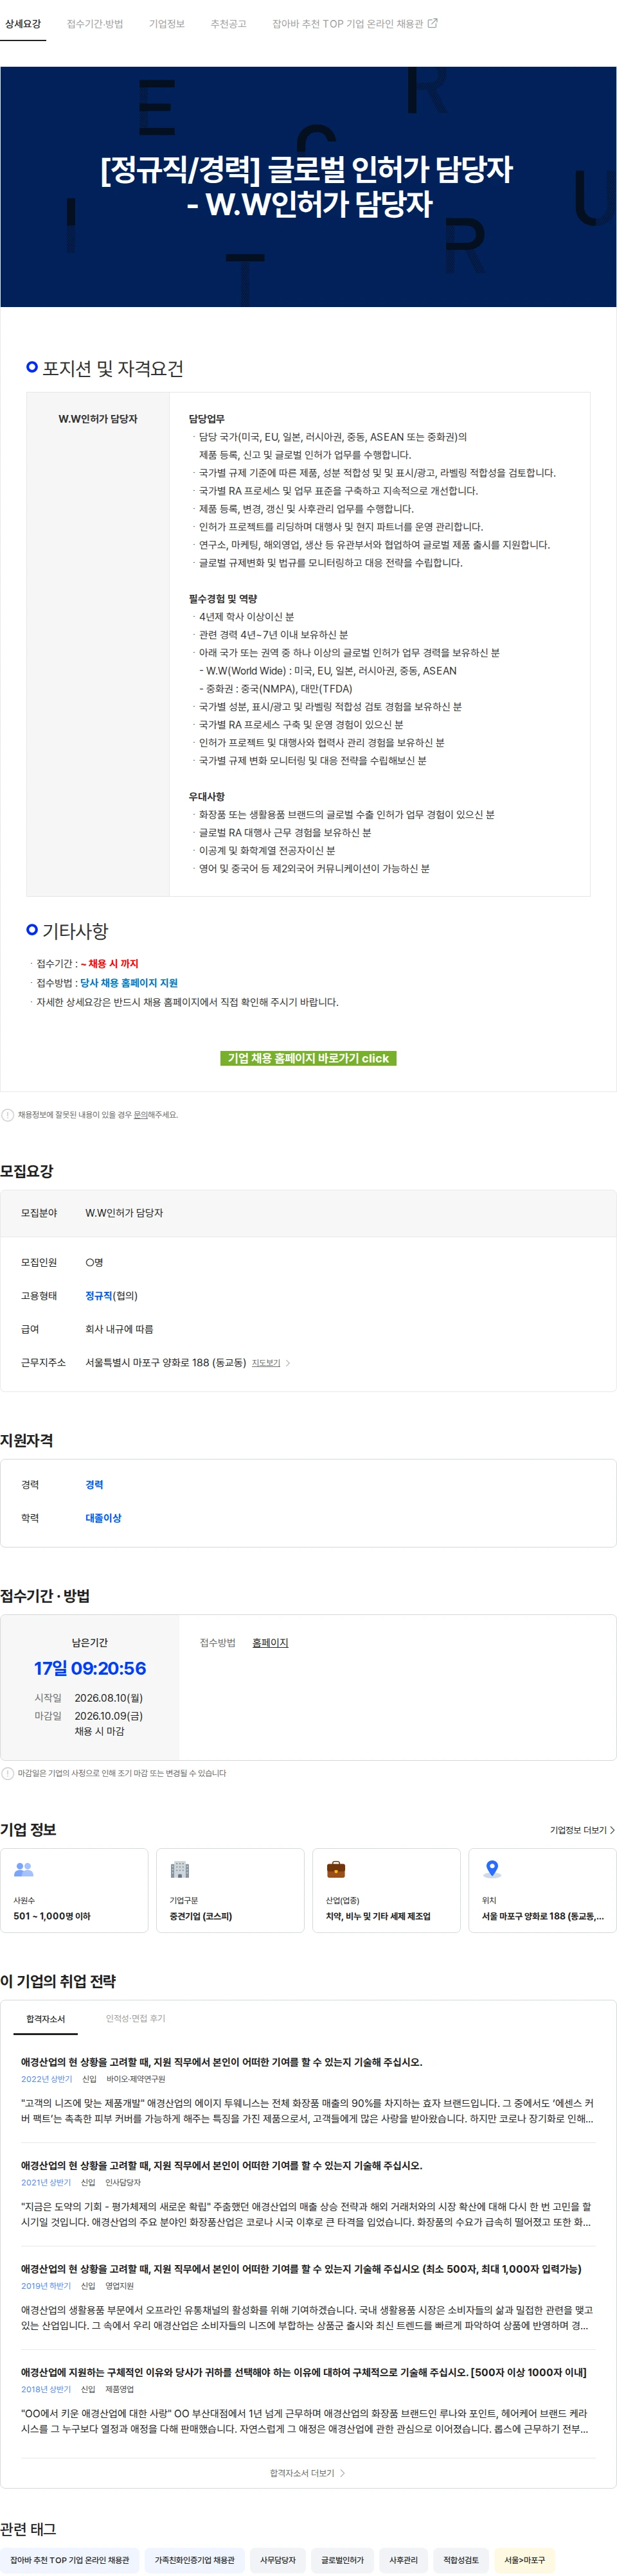The image size is (617, 2576).
Task: Click the 문의 link for incorrect info
Action: click(140, 1115)
